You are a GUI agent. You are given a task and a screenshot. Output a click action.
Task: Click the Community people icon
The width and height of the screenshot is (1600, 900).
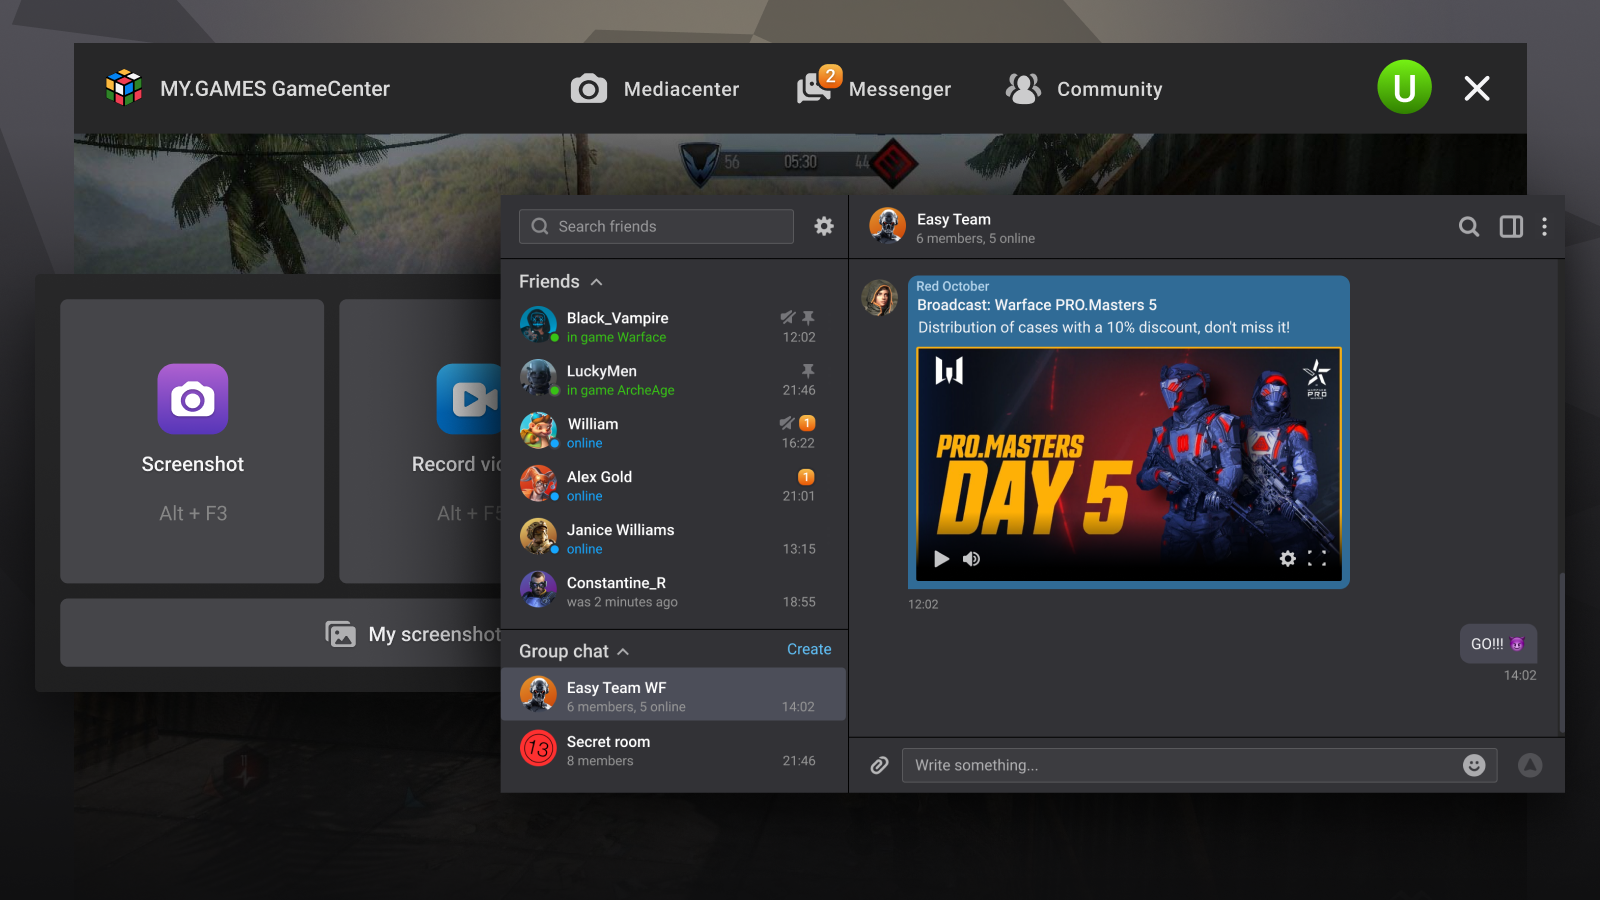(1023, 89)
